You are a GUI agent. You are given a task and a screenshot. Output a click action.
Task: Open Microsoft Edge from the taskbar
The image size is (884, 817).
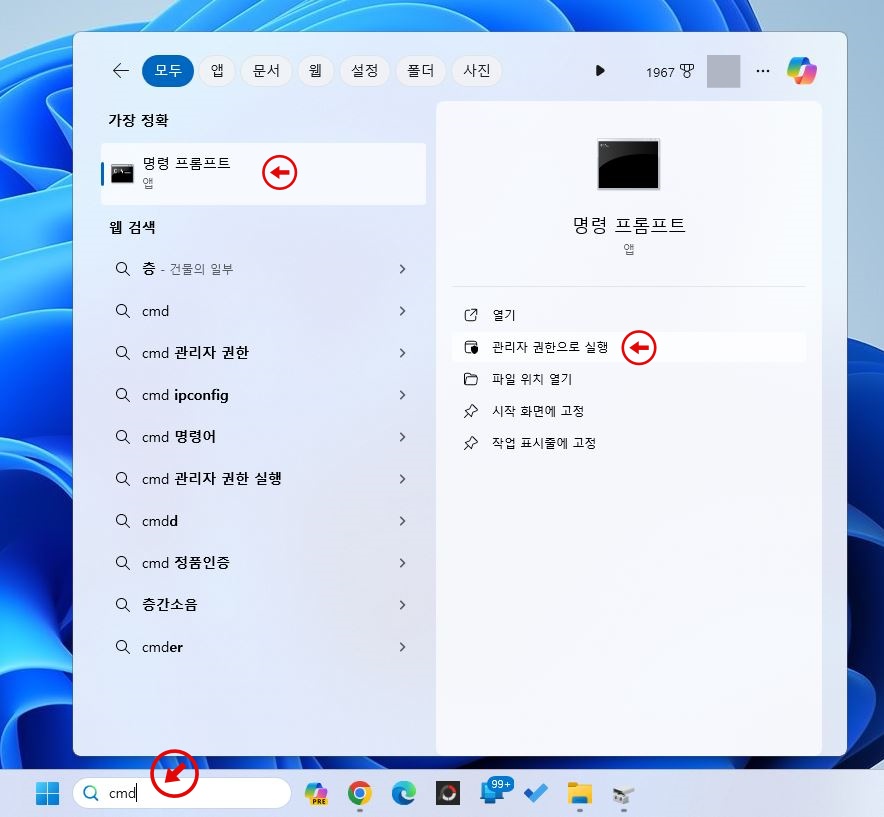tap(404, 793)
